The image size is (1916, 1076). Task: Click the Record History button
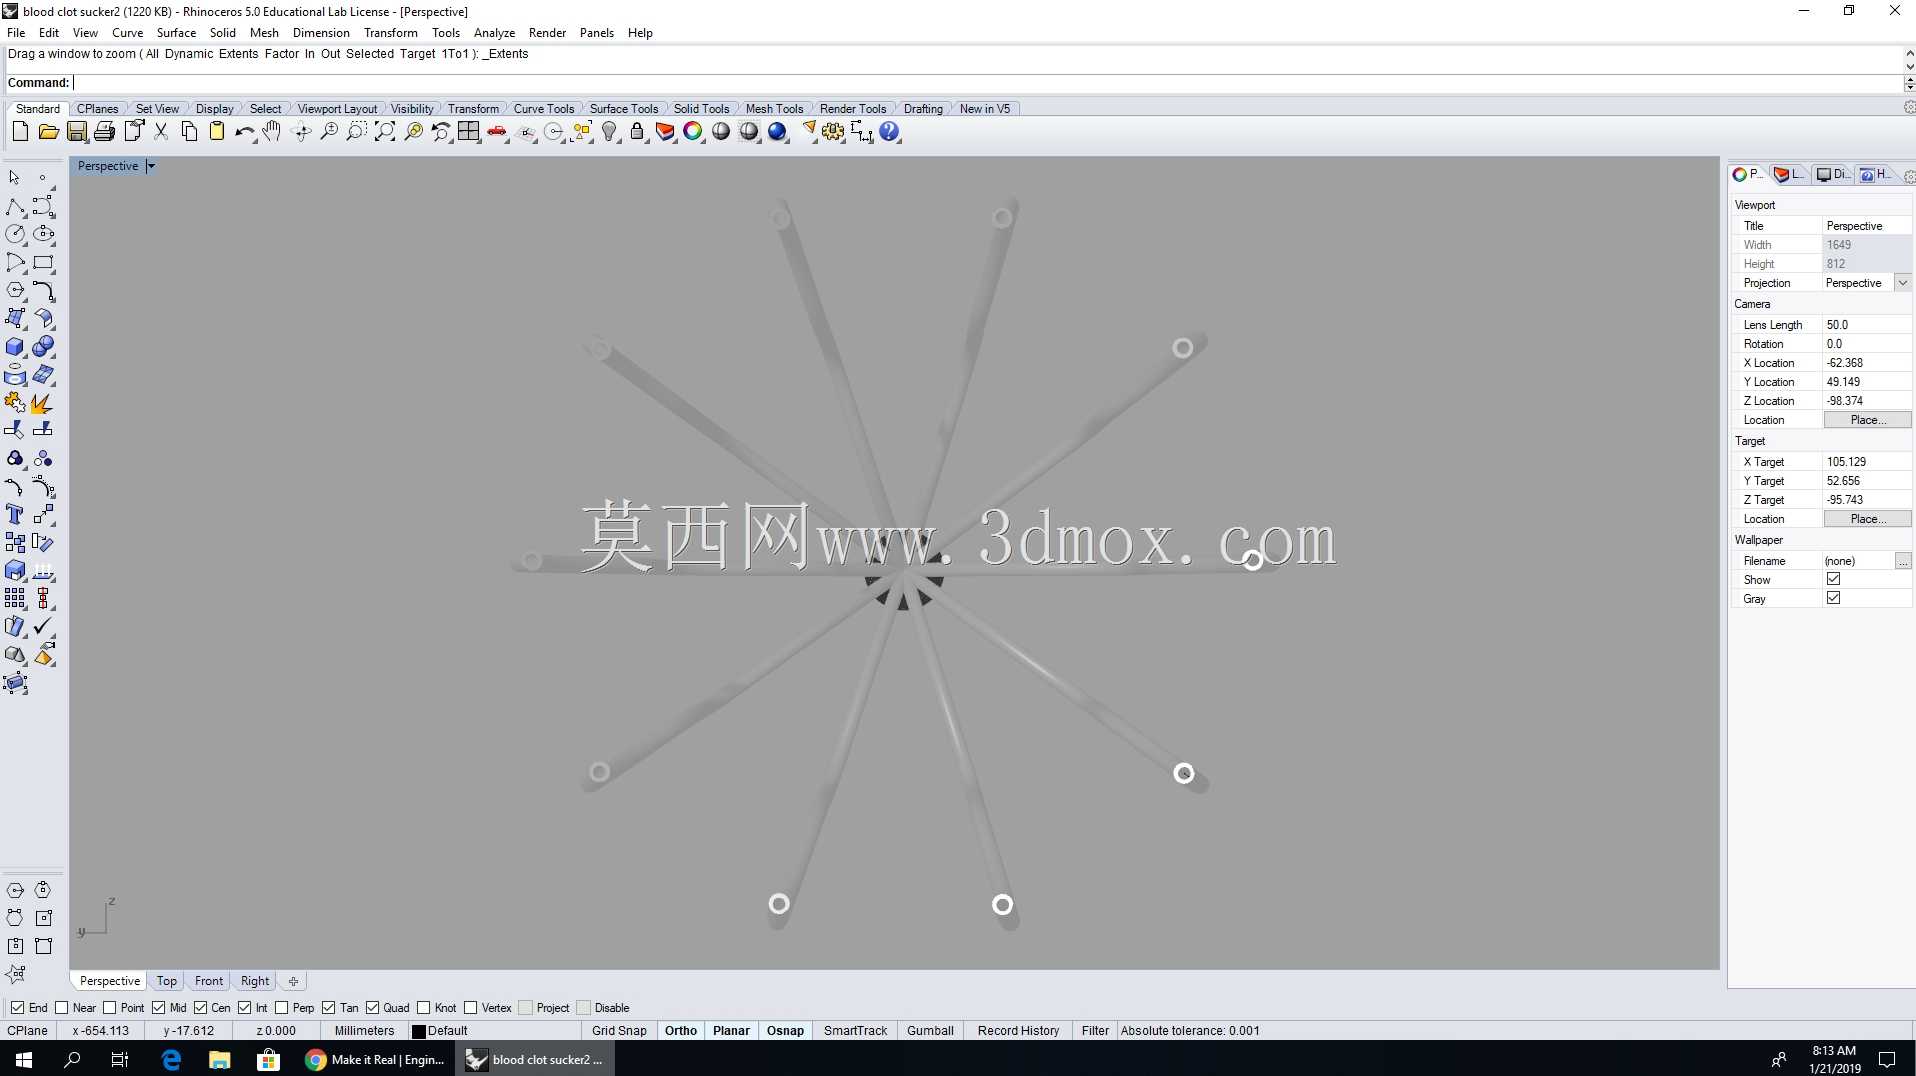coord(1018,1031)
